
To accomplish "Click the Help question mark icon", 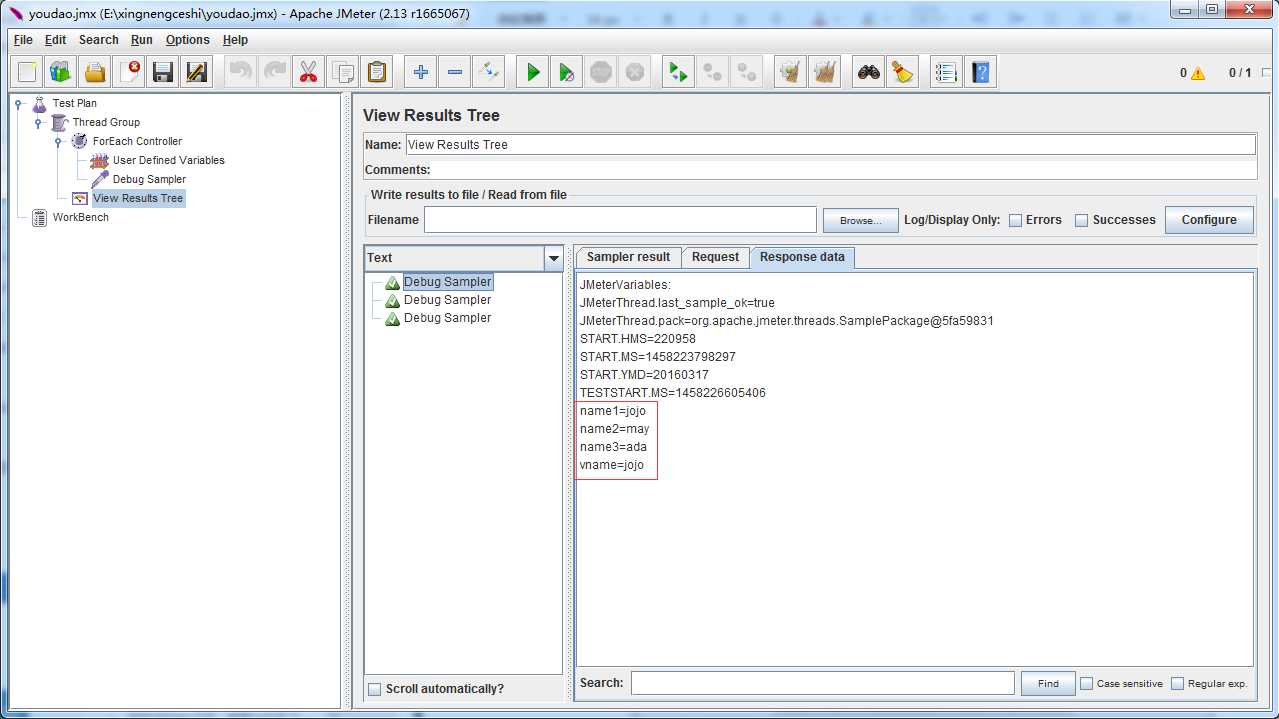I will point(981,72).
